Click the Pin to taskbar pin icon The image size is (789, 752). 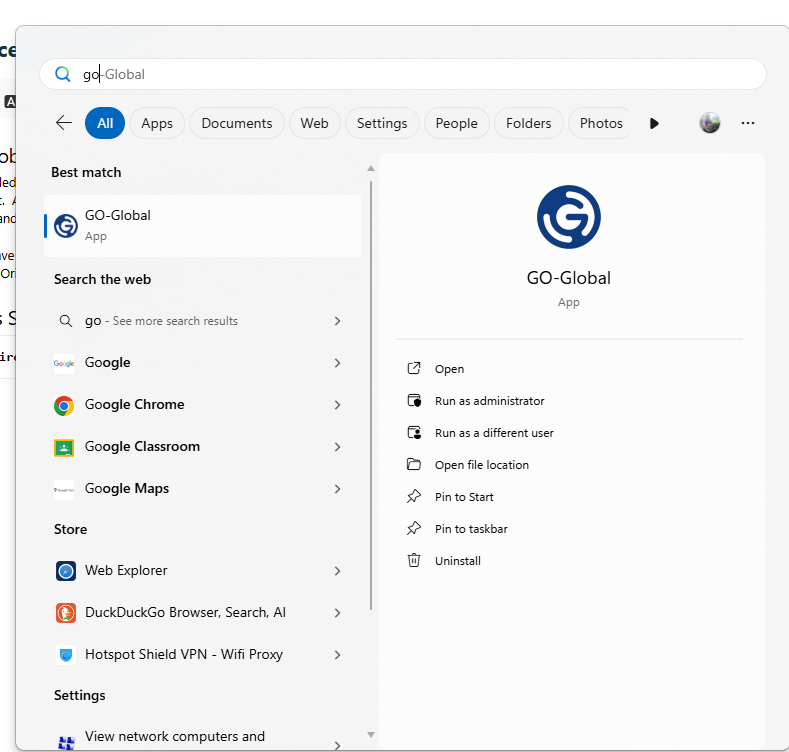coord(414,528)
